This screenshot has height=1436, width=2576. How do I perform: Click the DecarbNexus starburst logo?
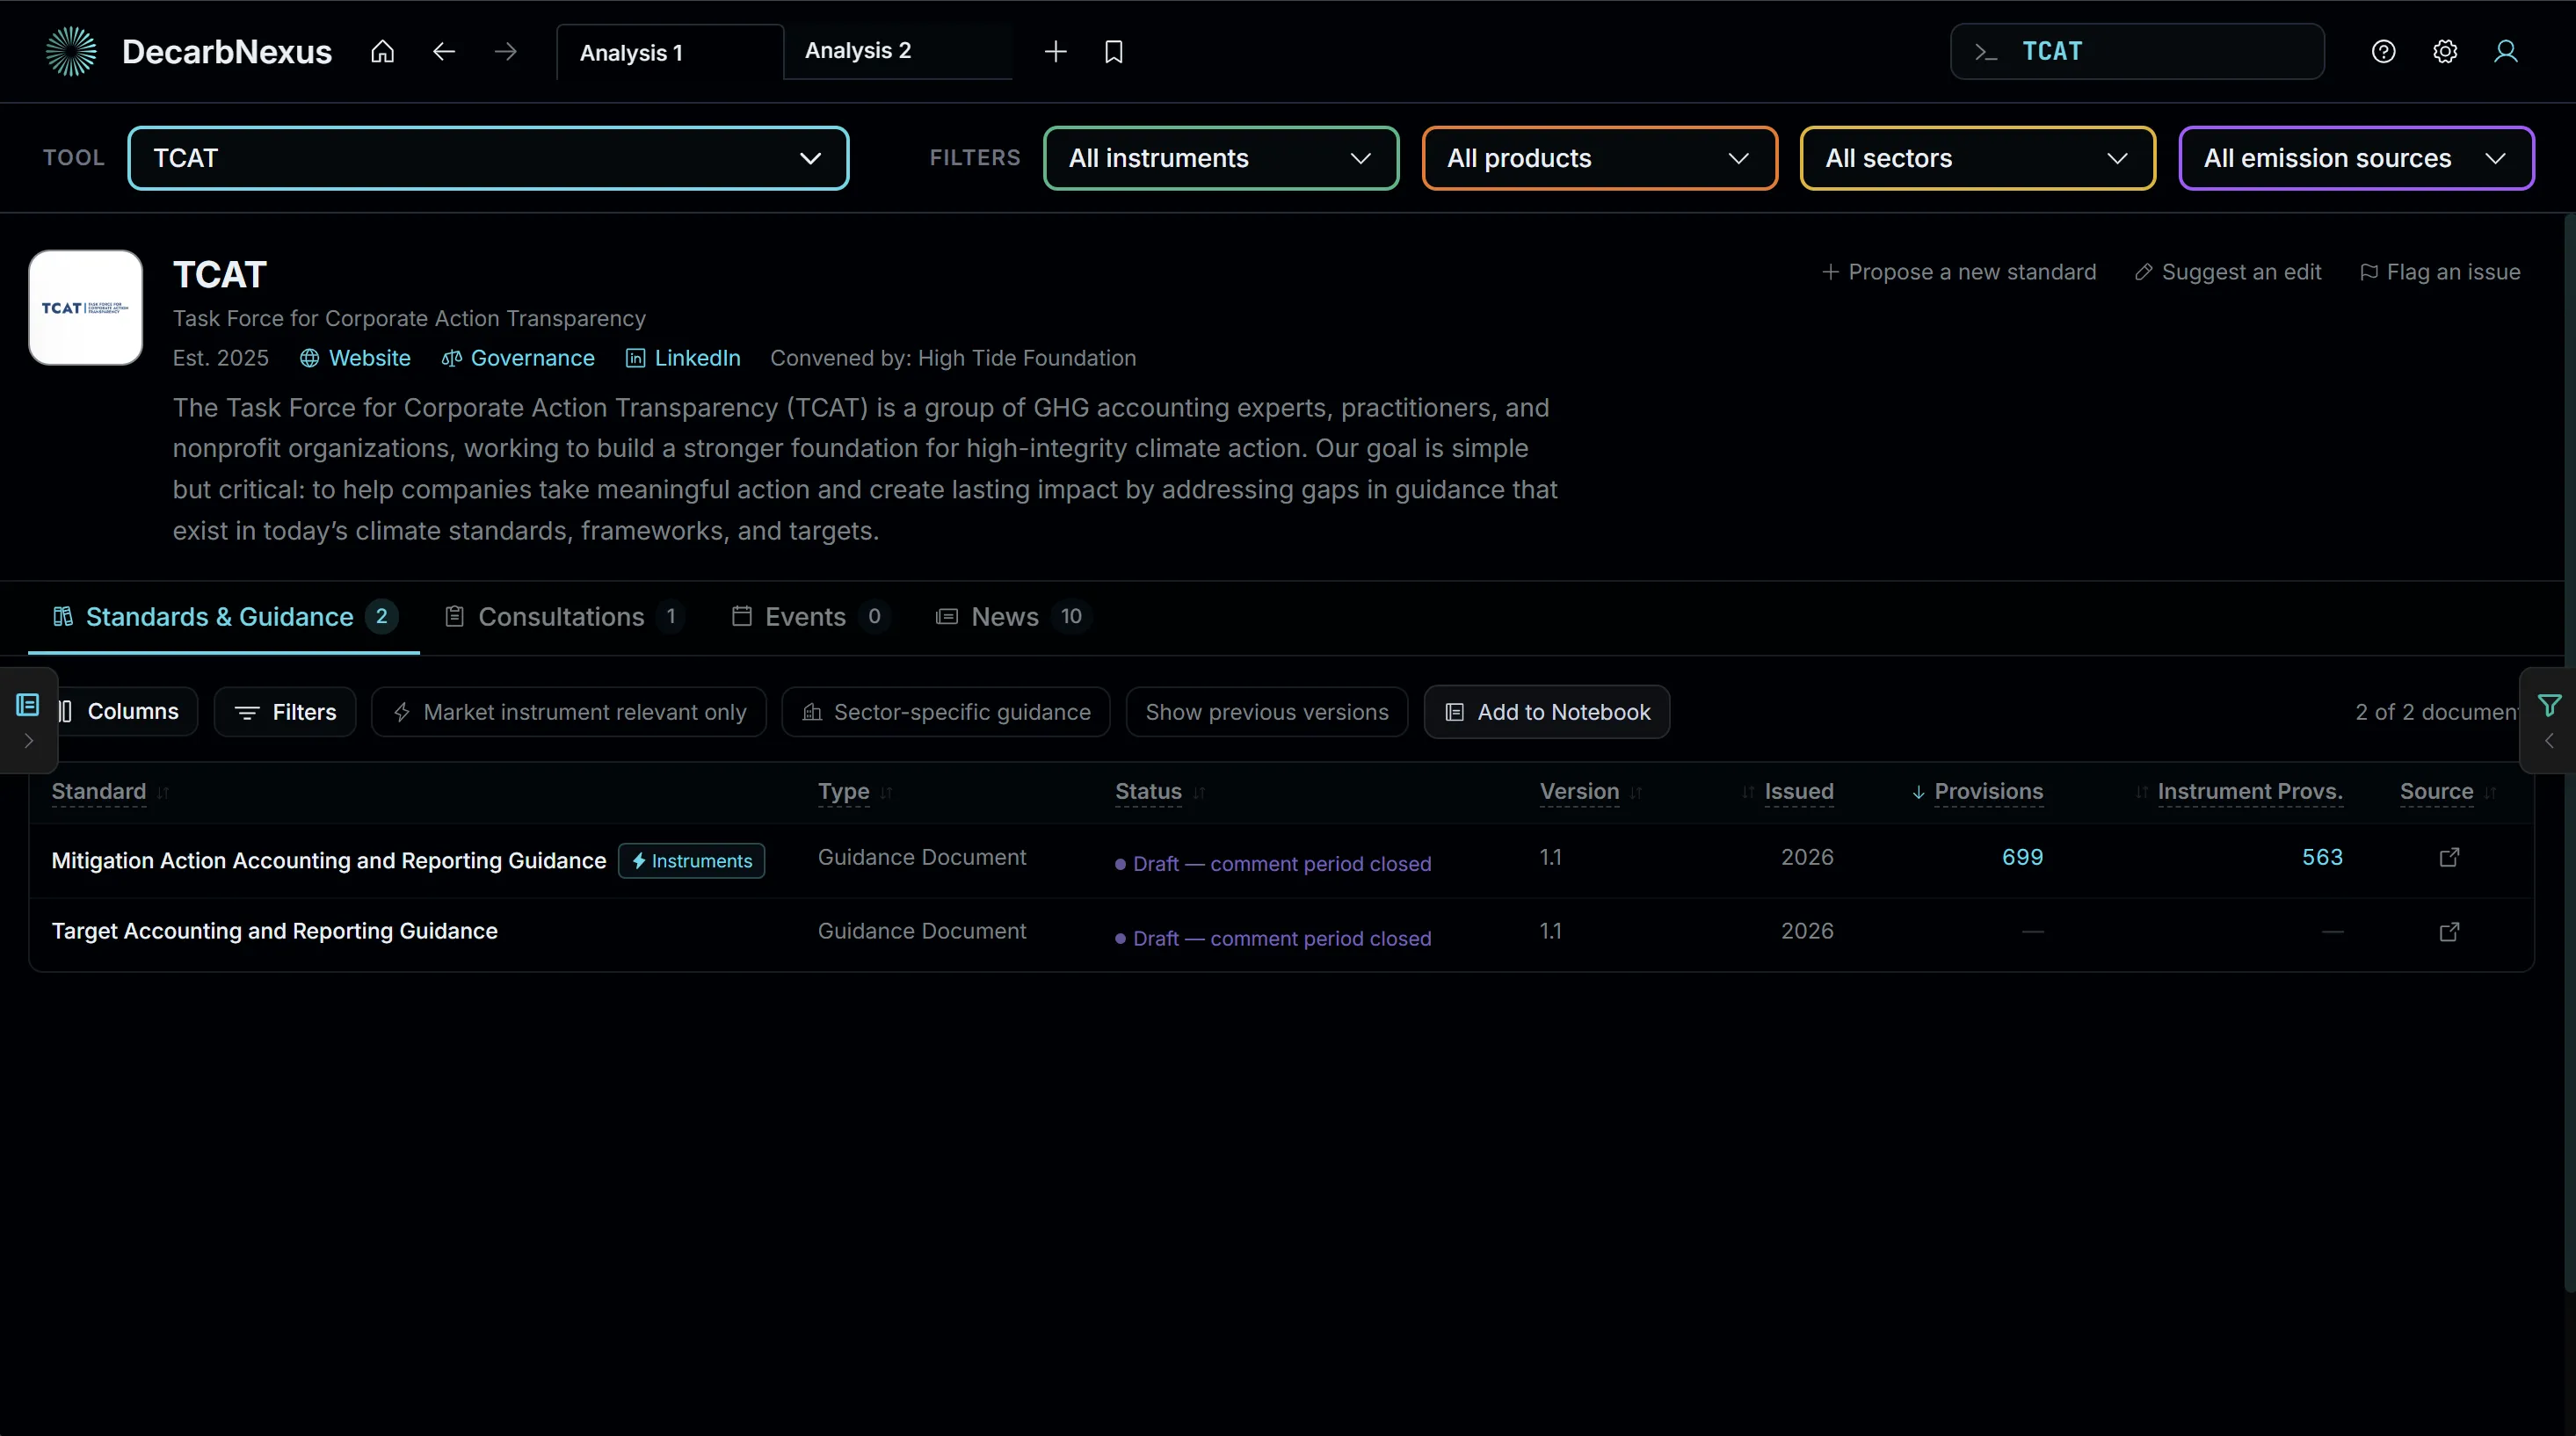71,51
